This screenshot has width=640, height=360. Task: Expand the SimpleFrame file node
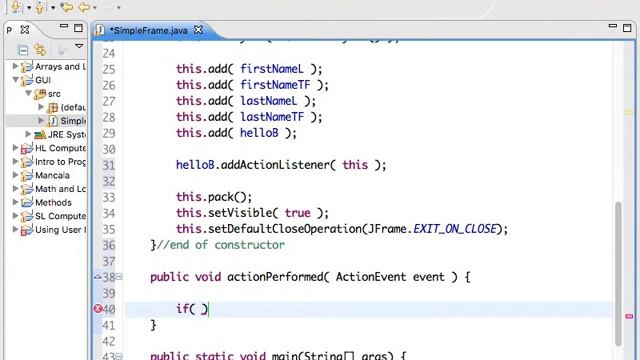pyautogui.click(x=41, y=120)
